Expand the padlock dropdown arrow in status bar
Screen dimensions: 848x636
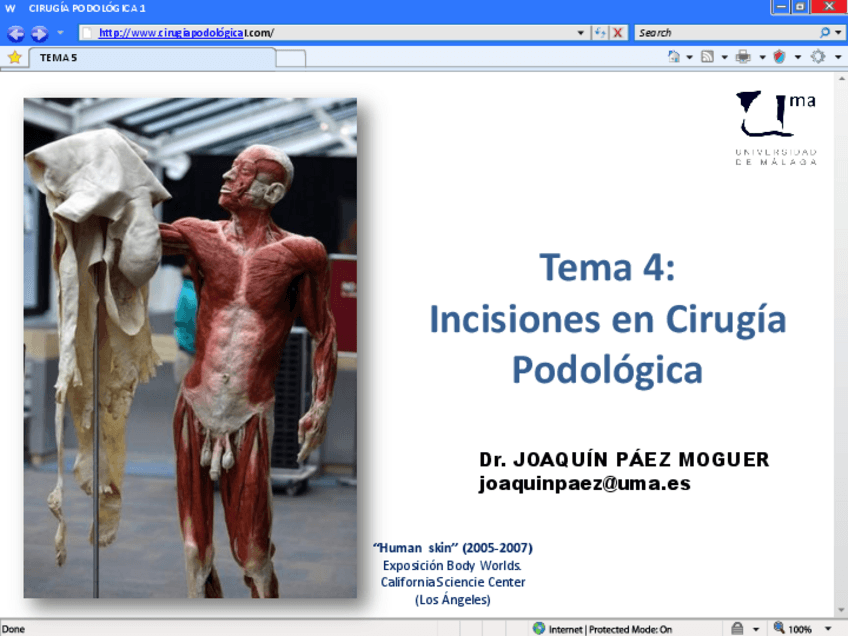point(756,629)
